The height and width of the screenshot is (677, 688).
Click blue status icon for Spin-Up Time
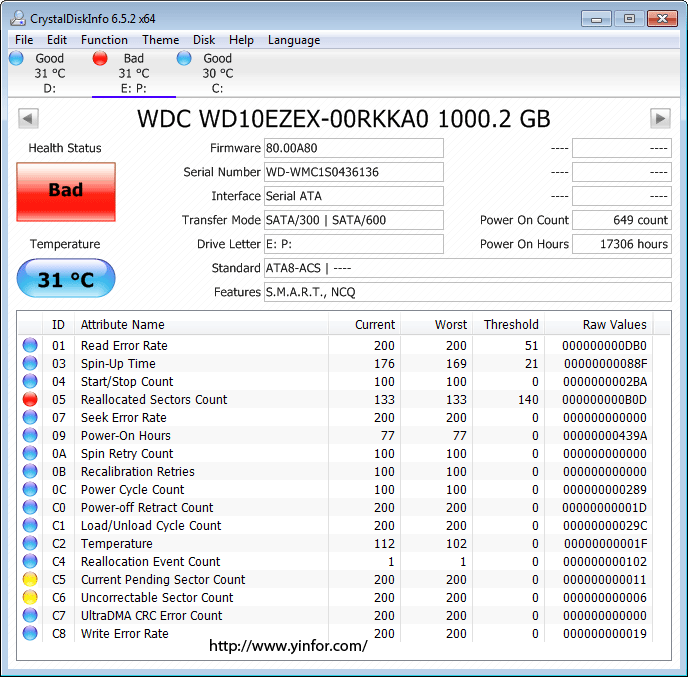(x=30, y=363)
